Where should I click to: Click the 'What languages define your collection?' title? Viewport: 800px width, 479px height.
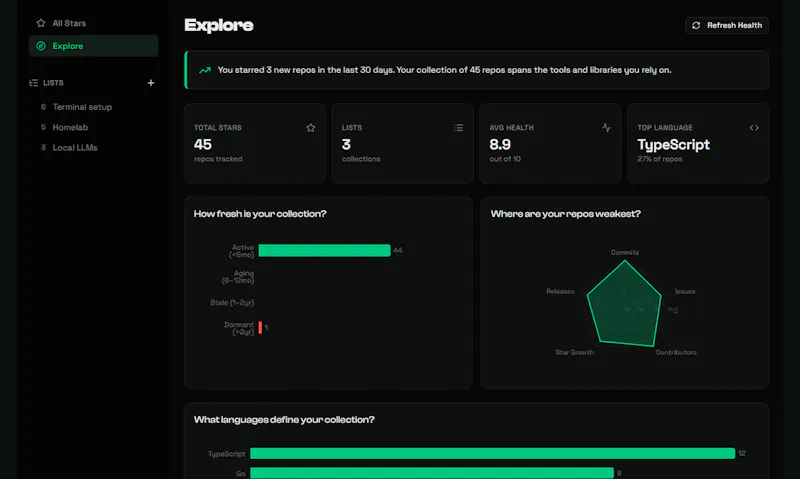pyautogui.click(x=284, y=419)
